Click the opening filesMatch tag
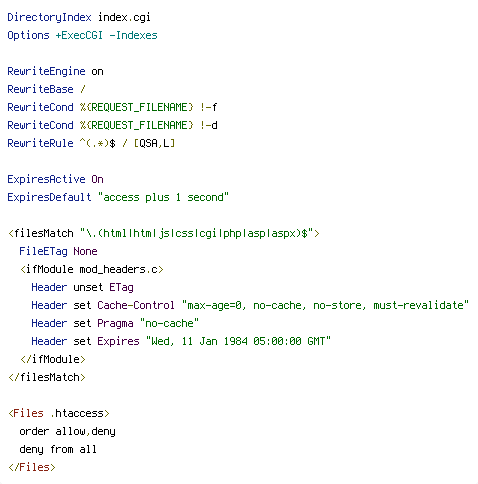 point(164,233)
